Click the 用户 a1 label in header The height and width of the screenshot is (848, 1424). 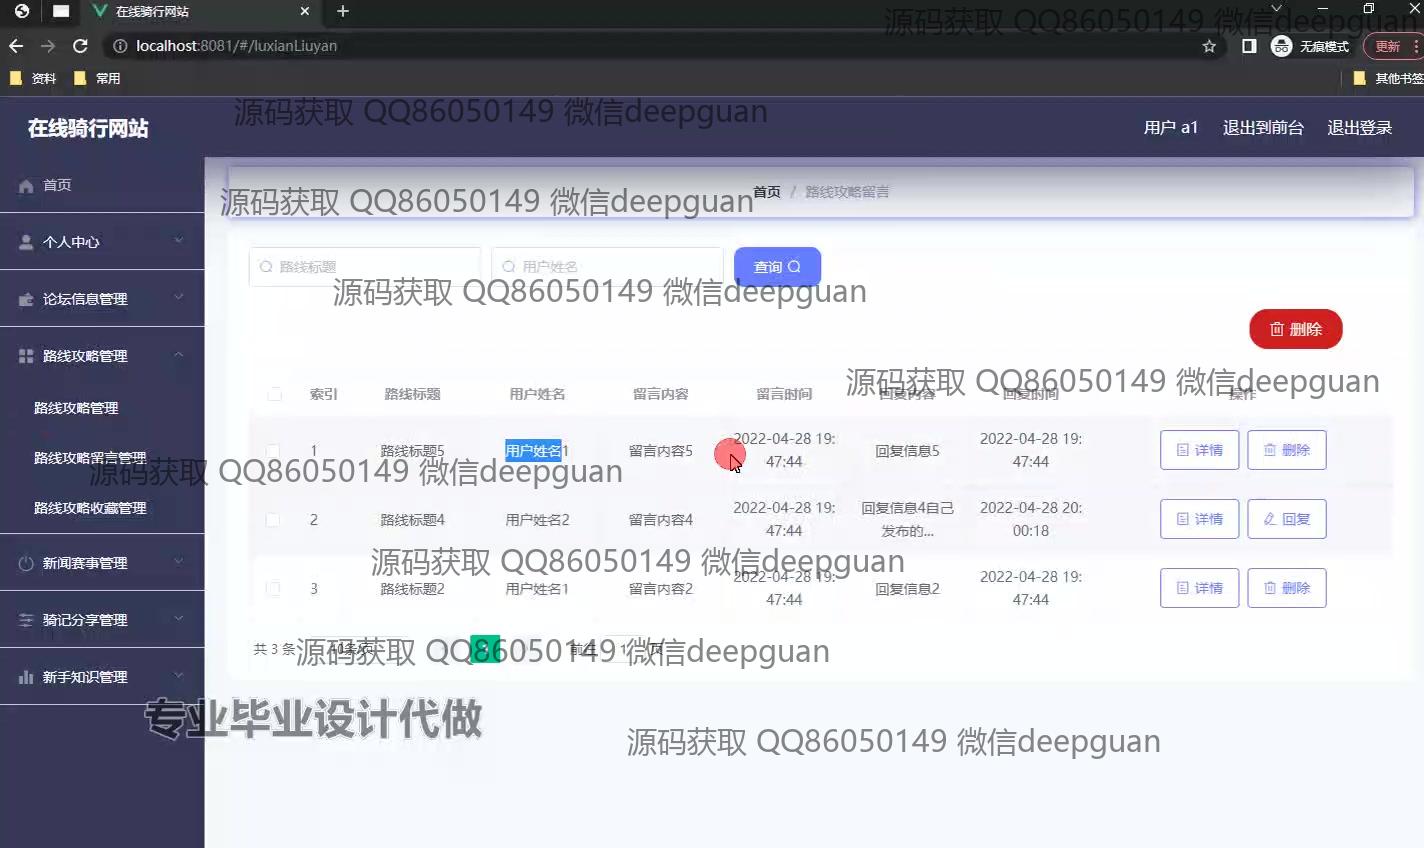pyautogui.click(x=1170, y=128)
